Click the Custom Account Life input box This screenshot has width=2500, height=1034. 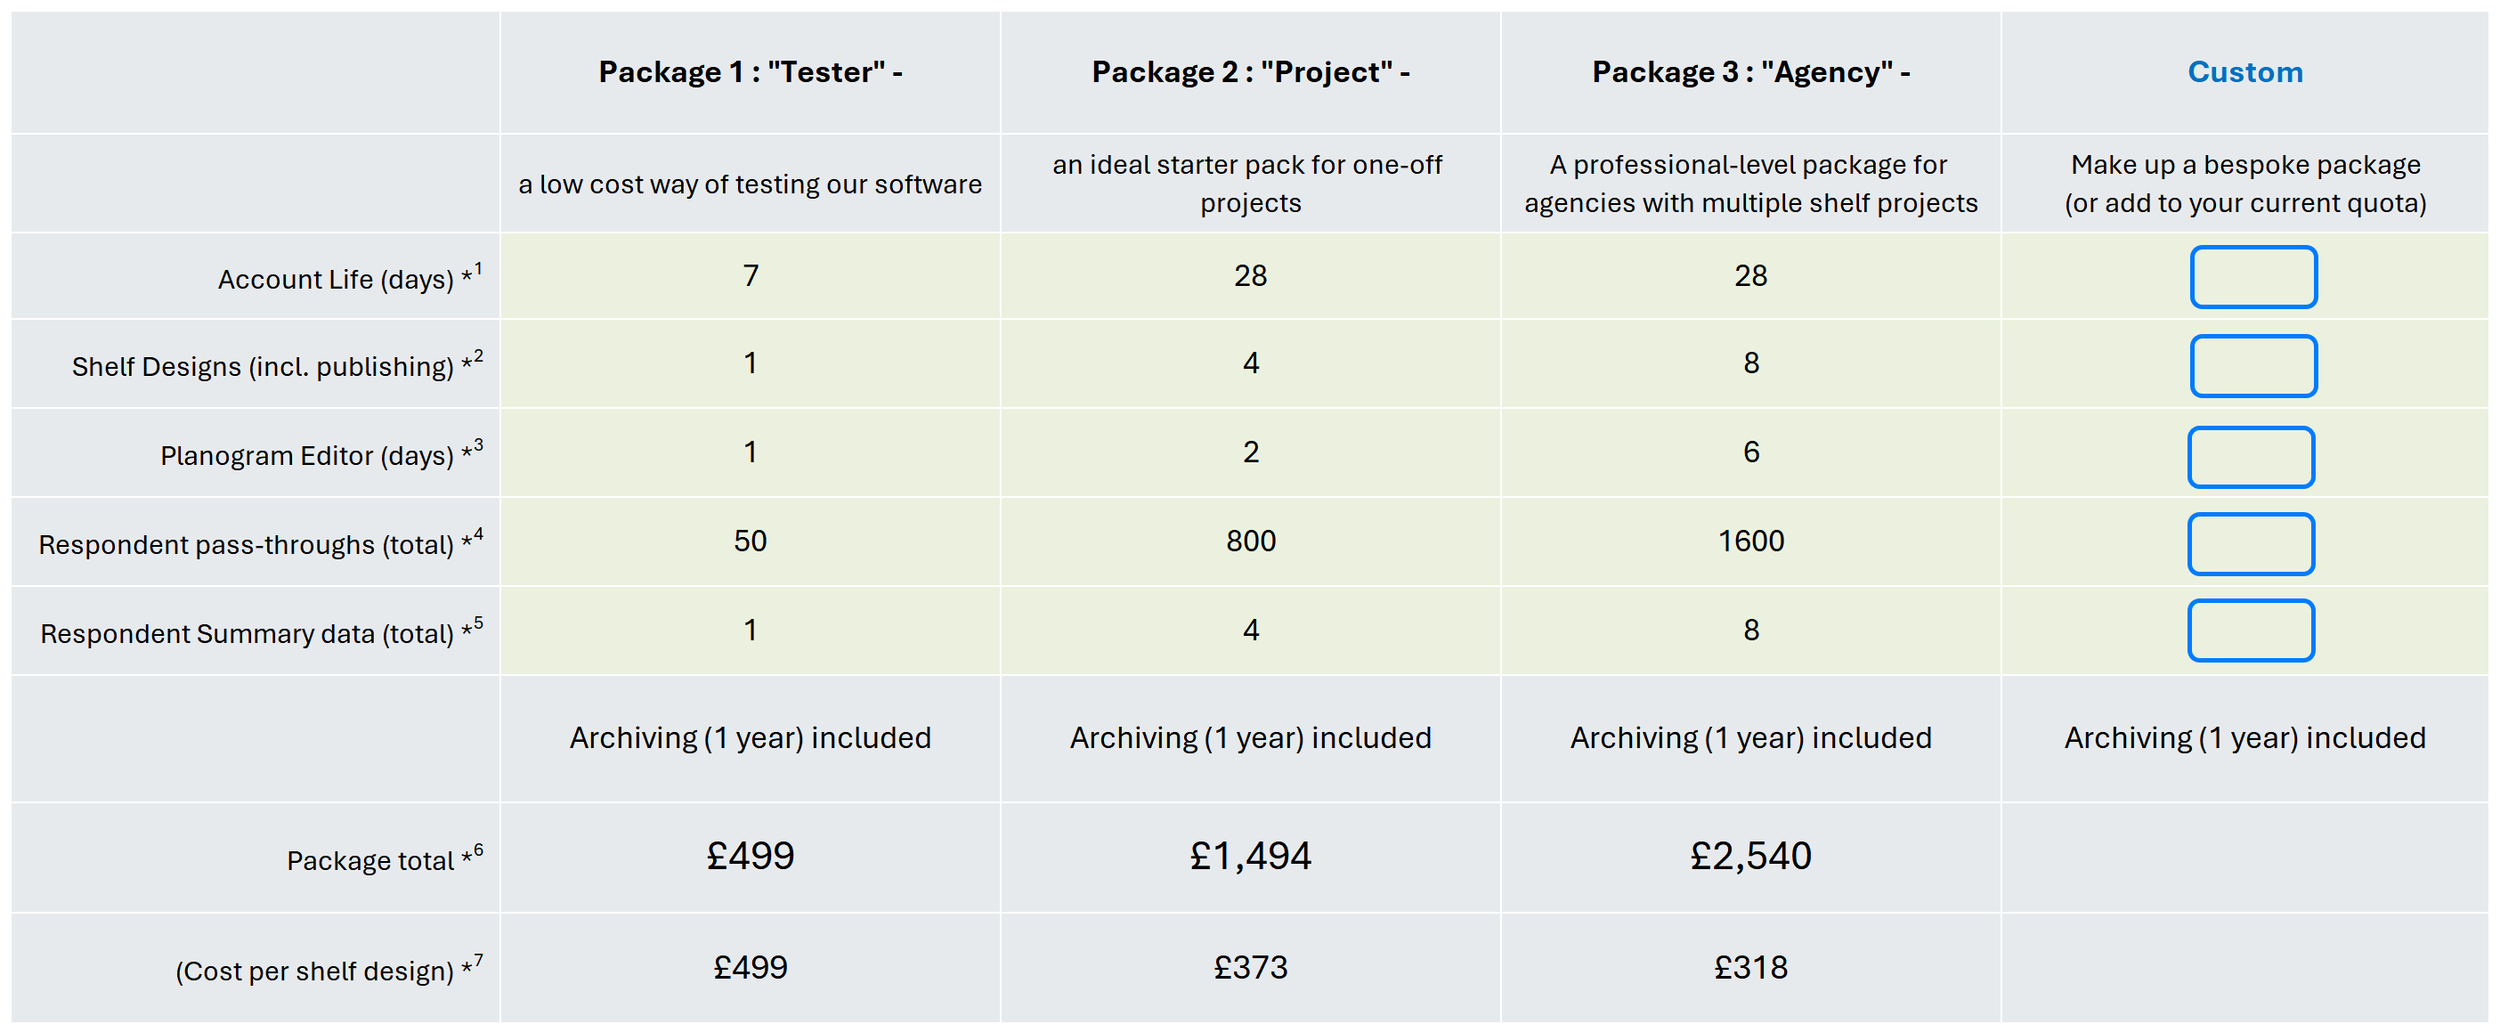point(2252,277)
